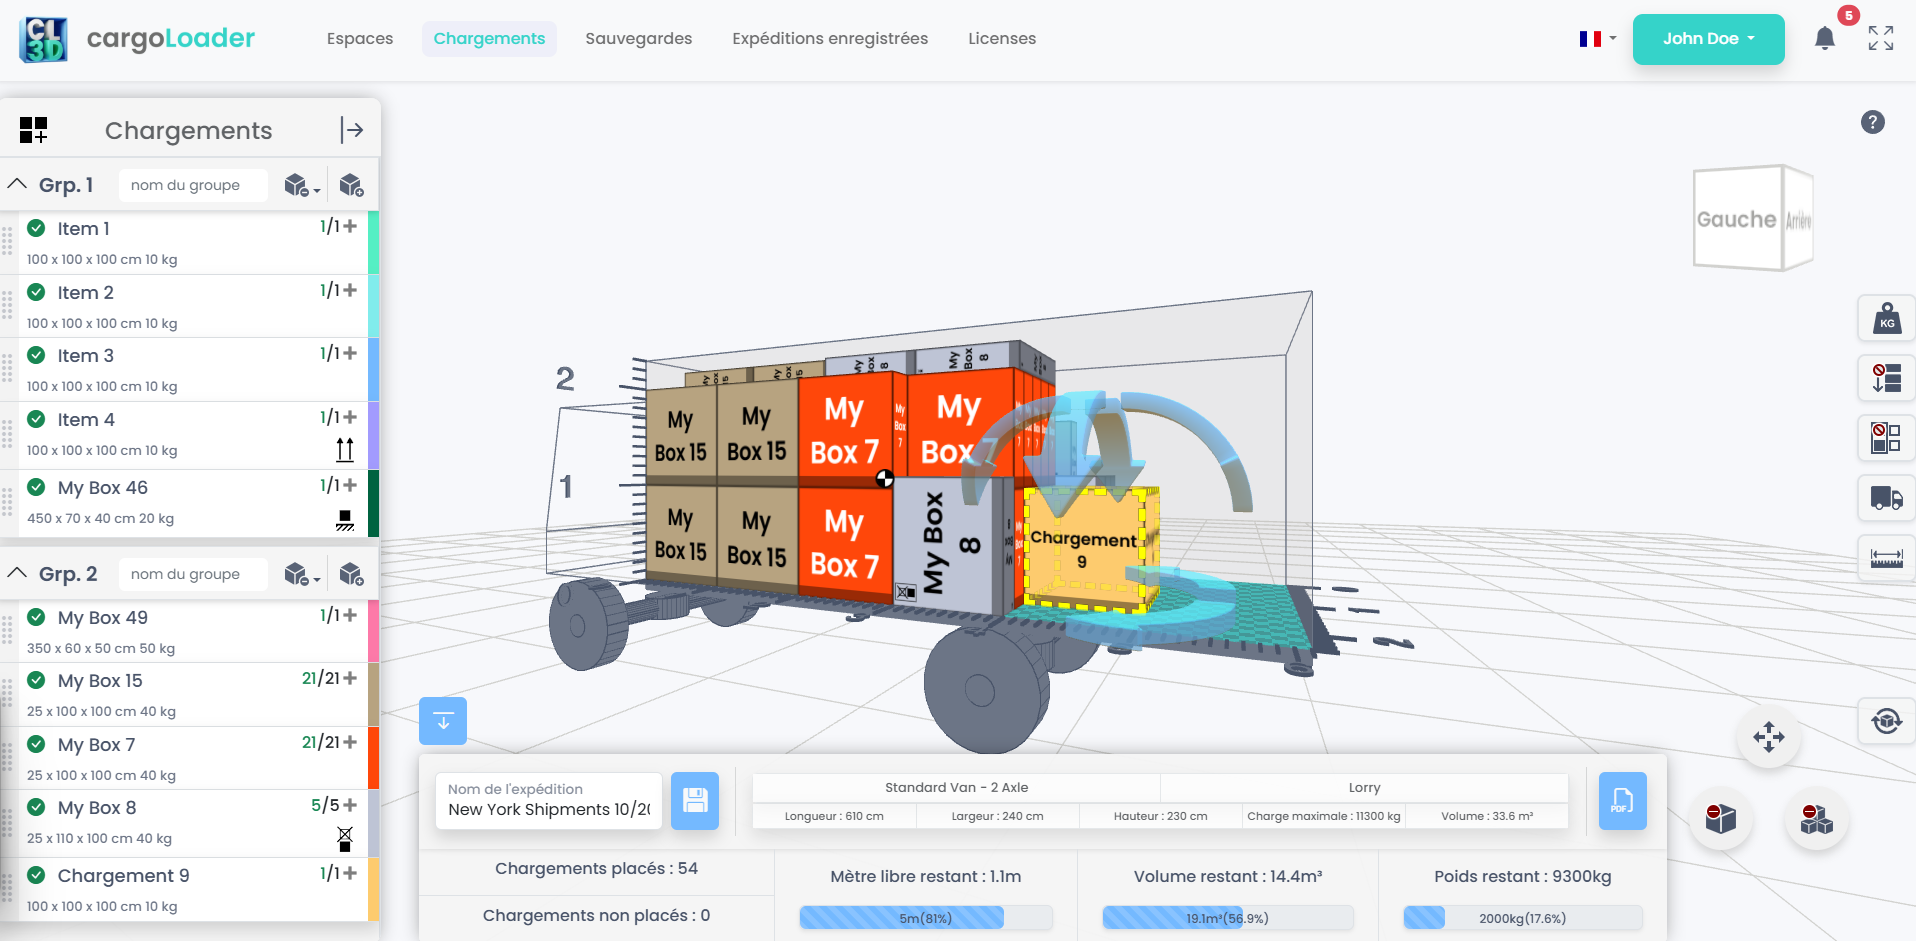Viewport: 1916px width, 941px height.
Task: Collapse the Grp. 1 group
Action: 17,185
